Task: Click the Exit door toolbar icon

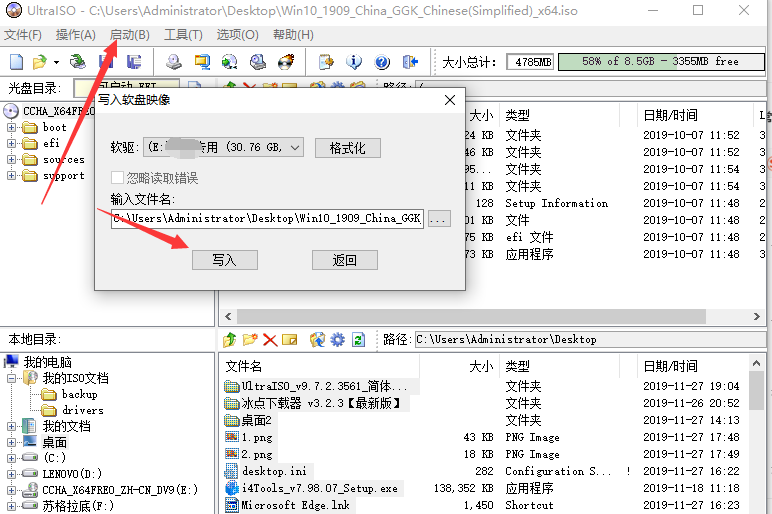Action: click(x=410, y=62)
